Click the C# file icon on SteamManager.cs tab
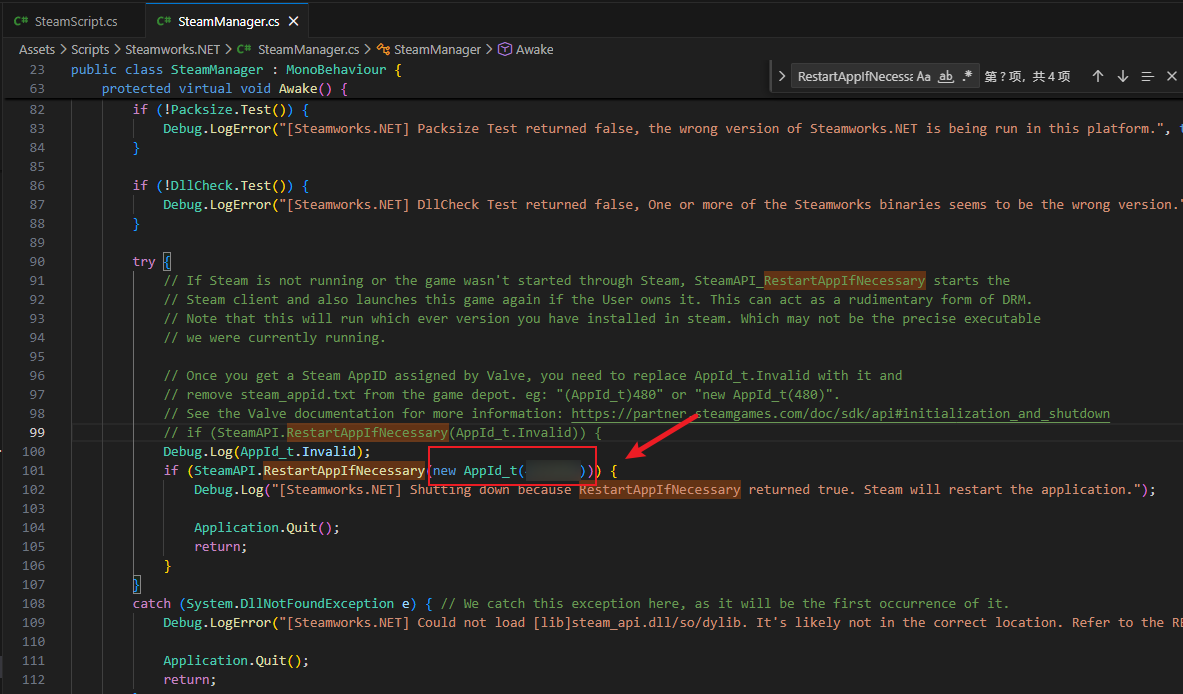 tap(164, 21)
